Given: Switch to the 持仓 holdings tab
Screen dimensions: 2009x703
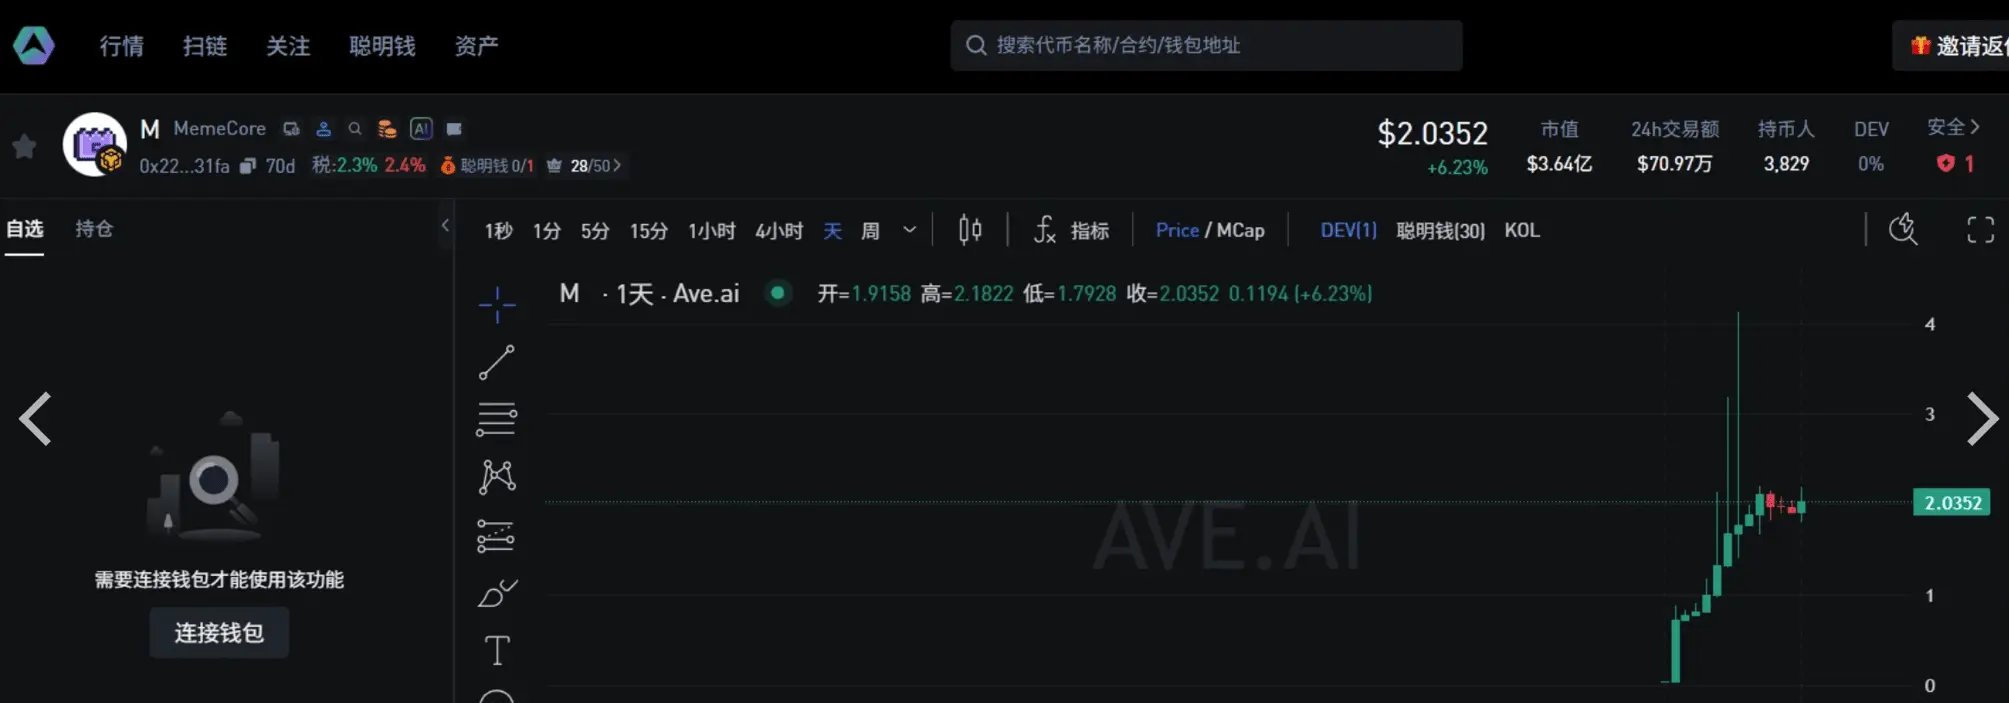Looking at the screenshot, I should click(94, 229).
